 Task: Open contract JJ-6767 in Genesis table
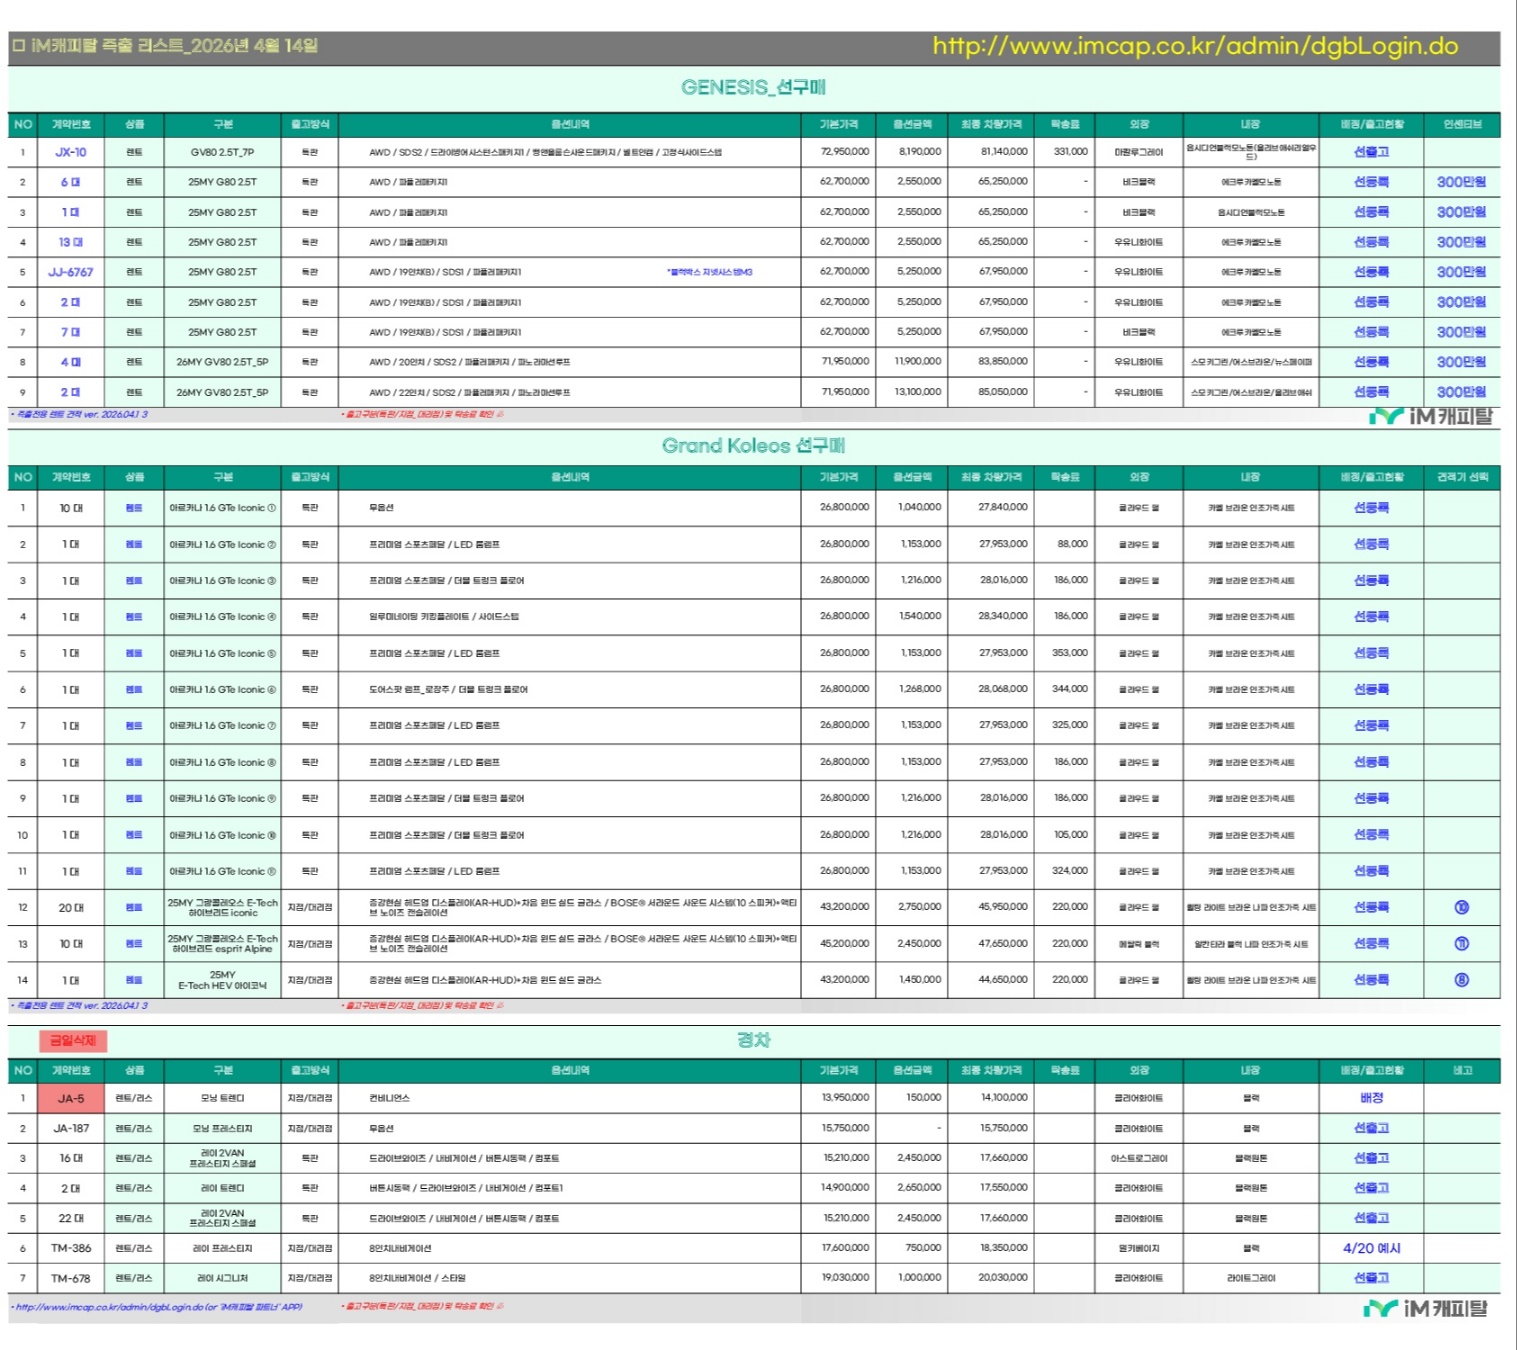70,272
